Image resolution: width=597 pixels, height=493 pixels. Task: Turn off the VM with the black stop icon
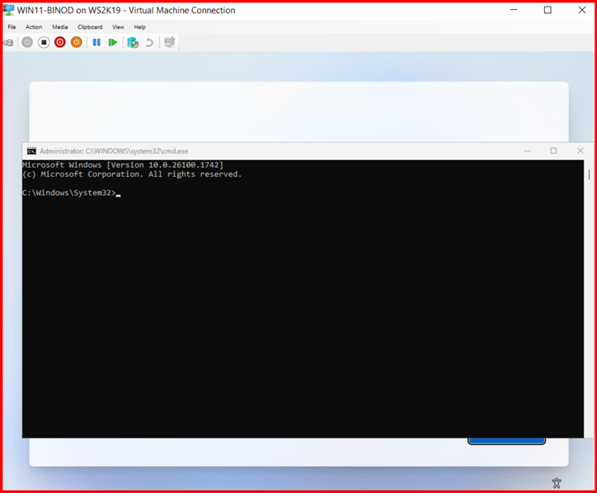[x=44, y=42]
